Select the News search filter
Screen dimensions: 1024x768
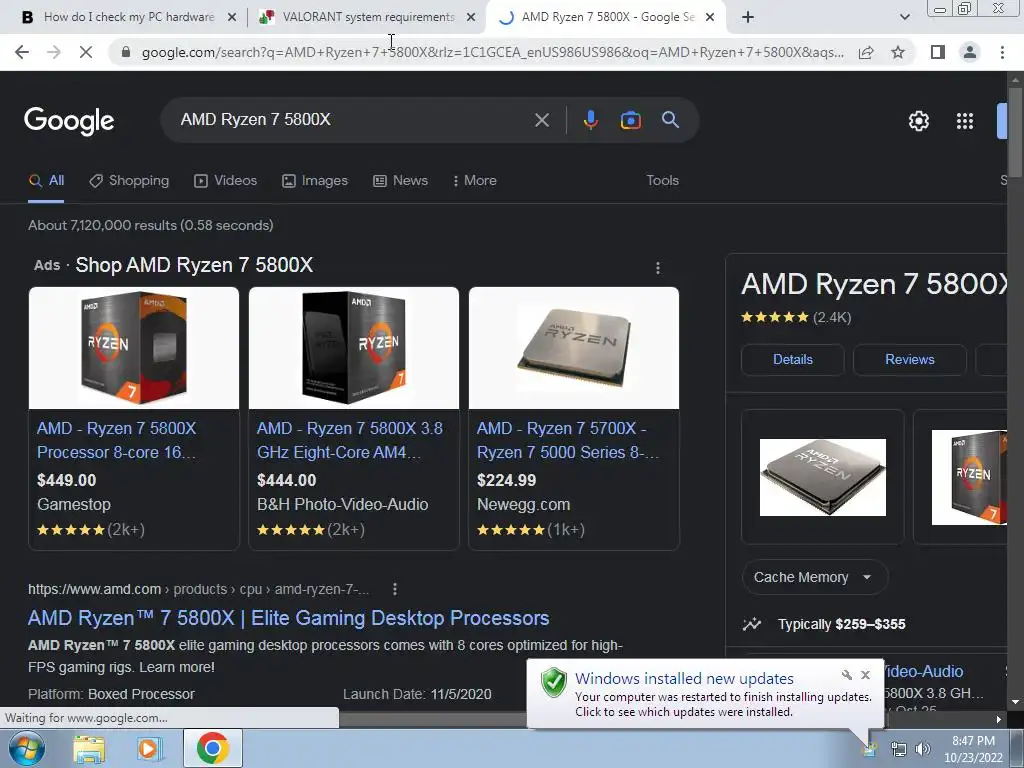[x=400, y=181]
